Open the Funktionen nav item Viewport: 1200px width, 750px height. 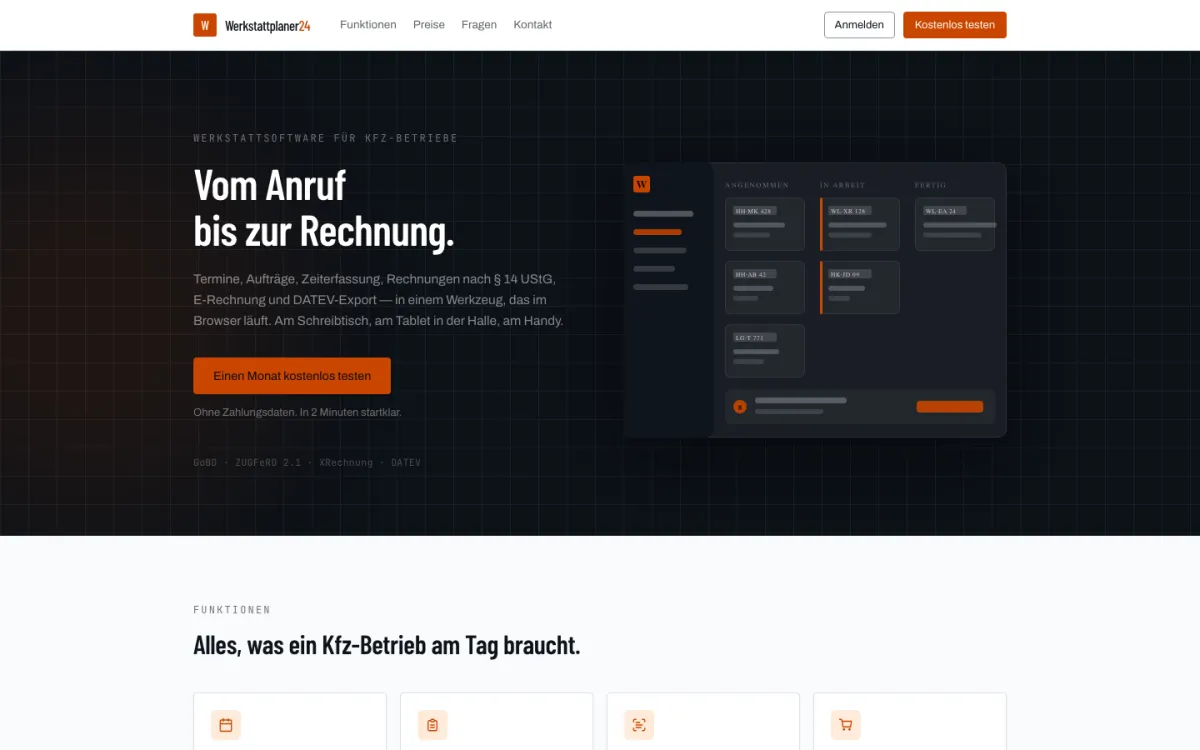(368, 25)
